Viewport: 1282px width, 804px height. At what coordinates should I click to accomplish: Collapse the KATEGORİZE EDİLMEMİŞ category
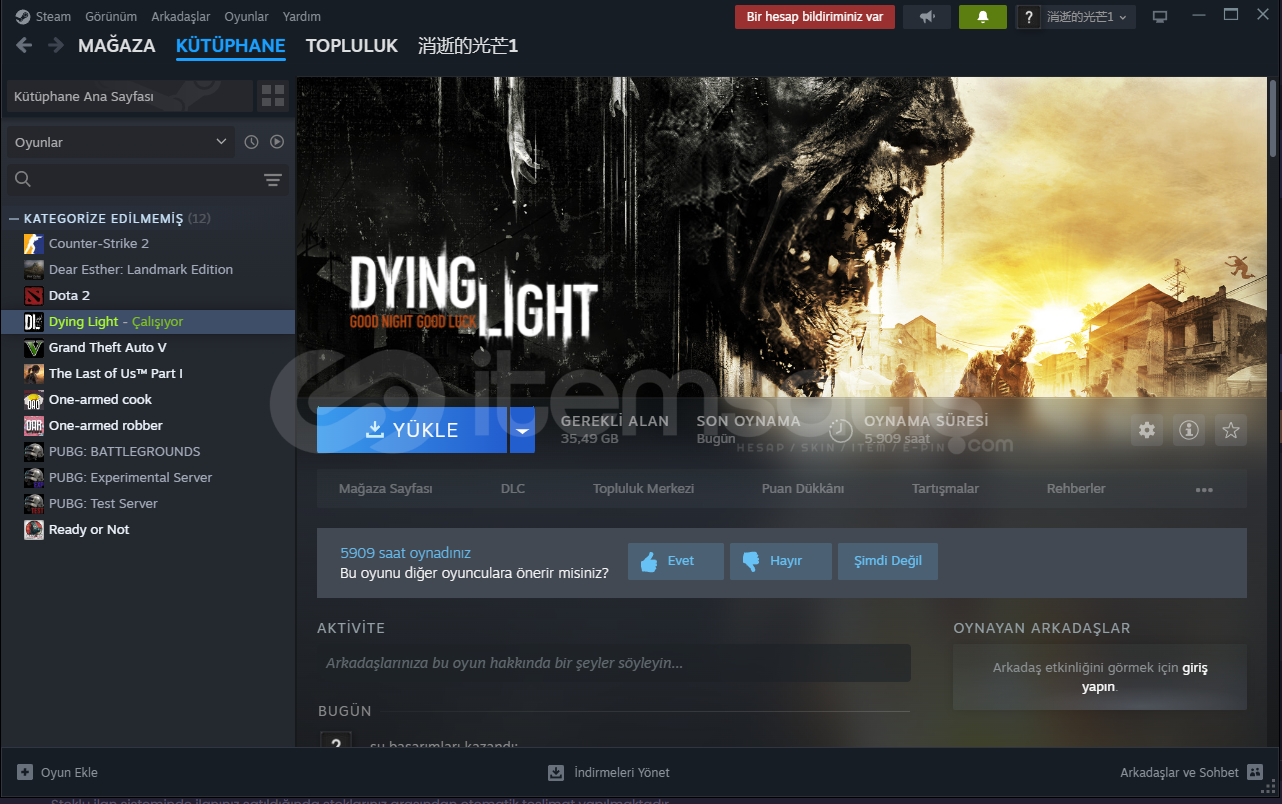pyautogui.click(x=14, y=219)
